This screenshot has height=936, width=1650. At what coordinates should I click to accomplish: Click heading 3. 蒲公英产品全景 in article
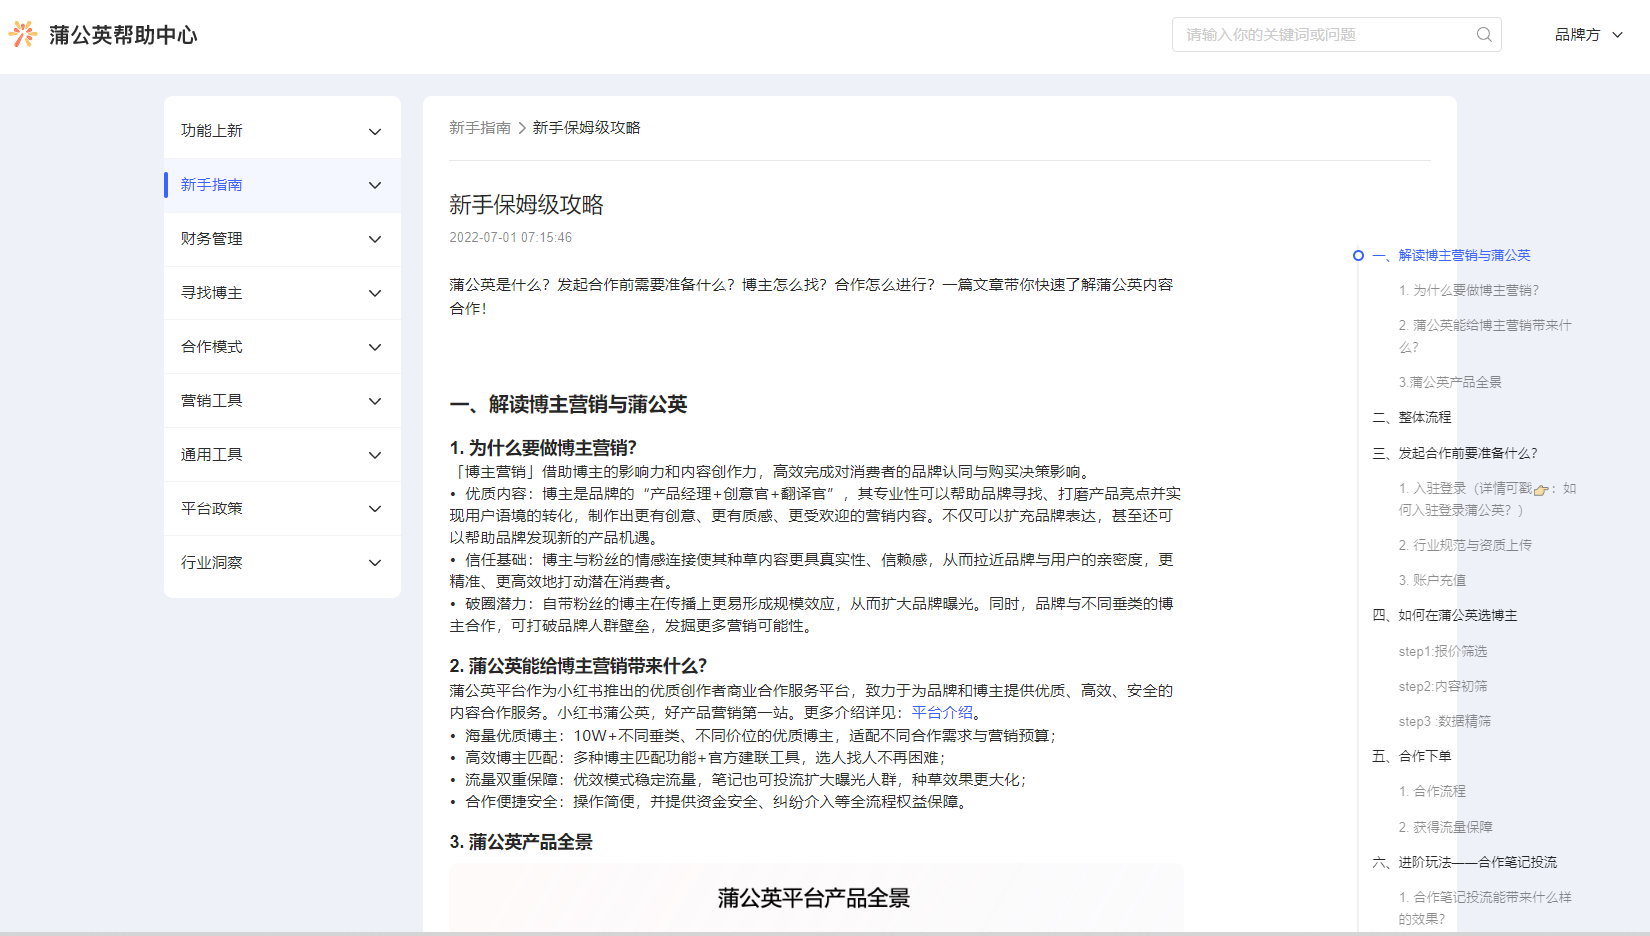(521, 842)
